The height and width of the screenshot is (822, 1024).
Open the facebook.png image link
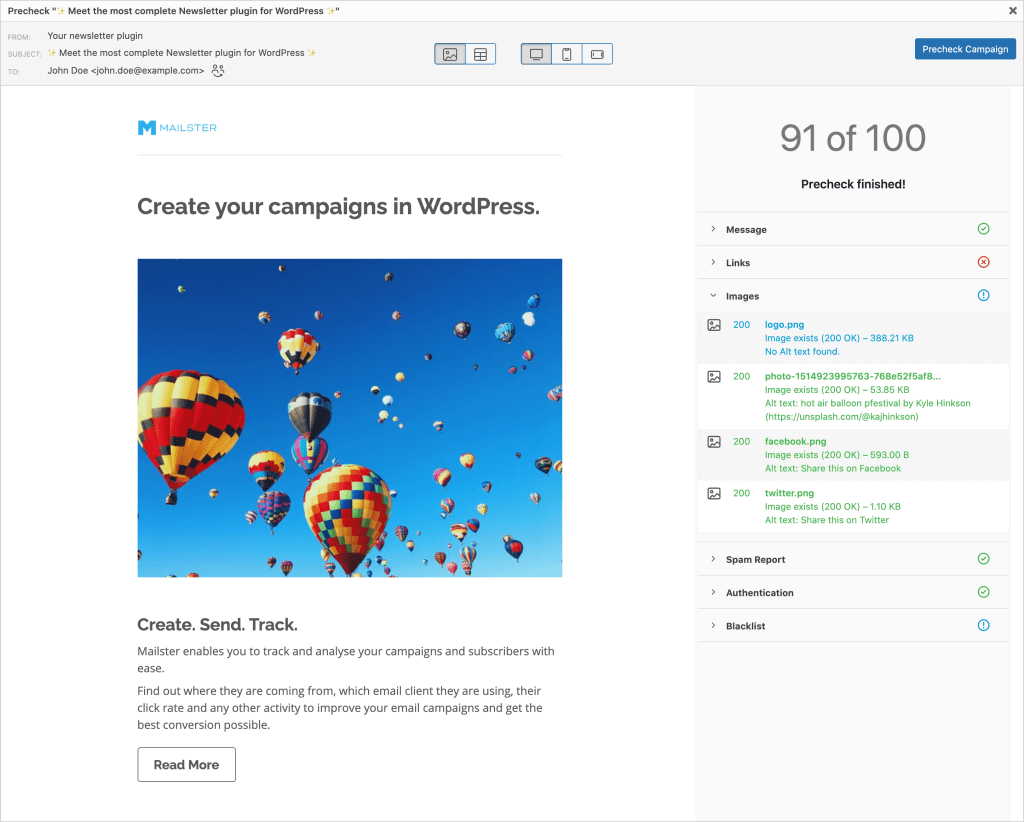795,441
